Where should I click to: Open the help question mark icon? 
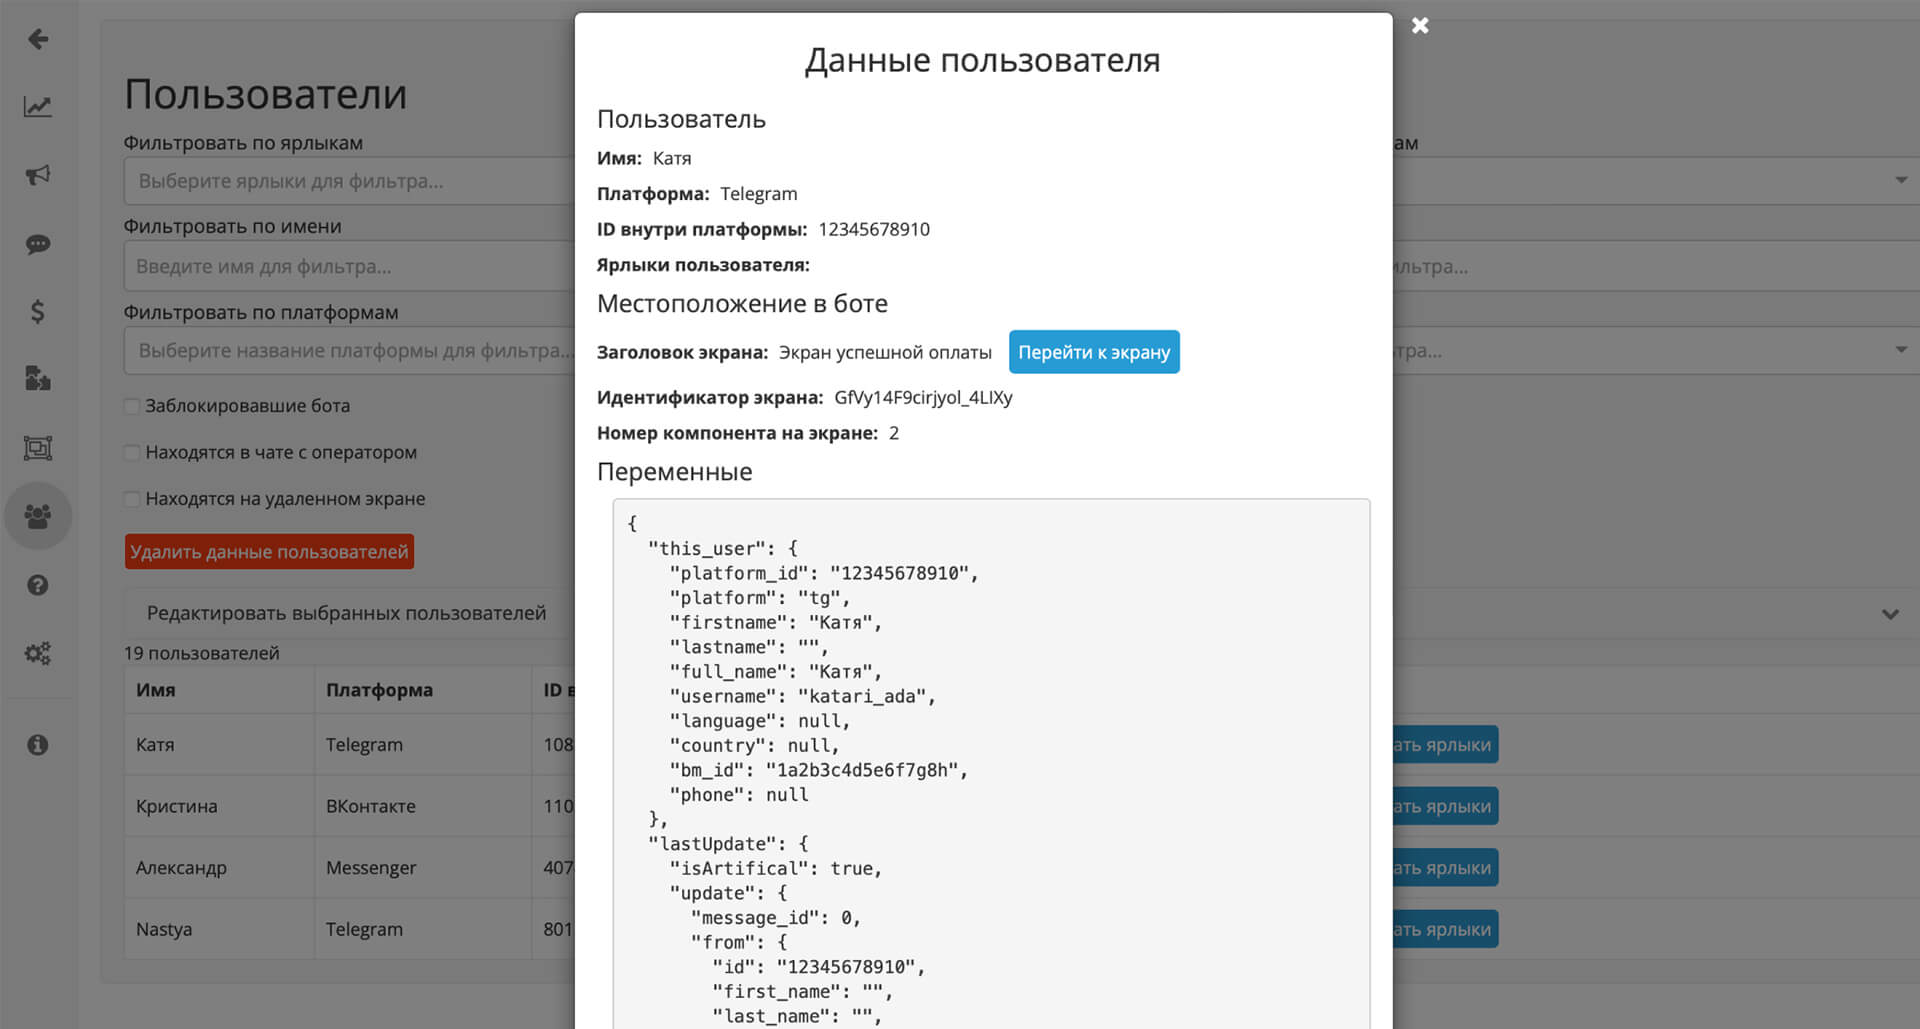(38, 585)
